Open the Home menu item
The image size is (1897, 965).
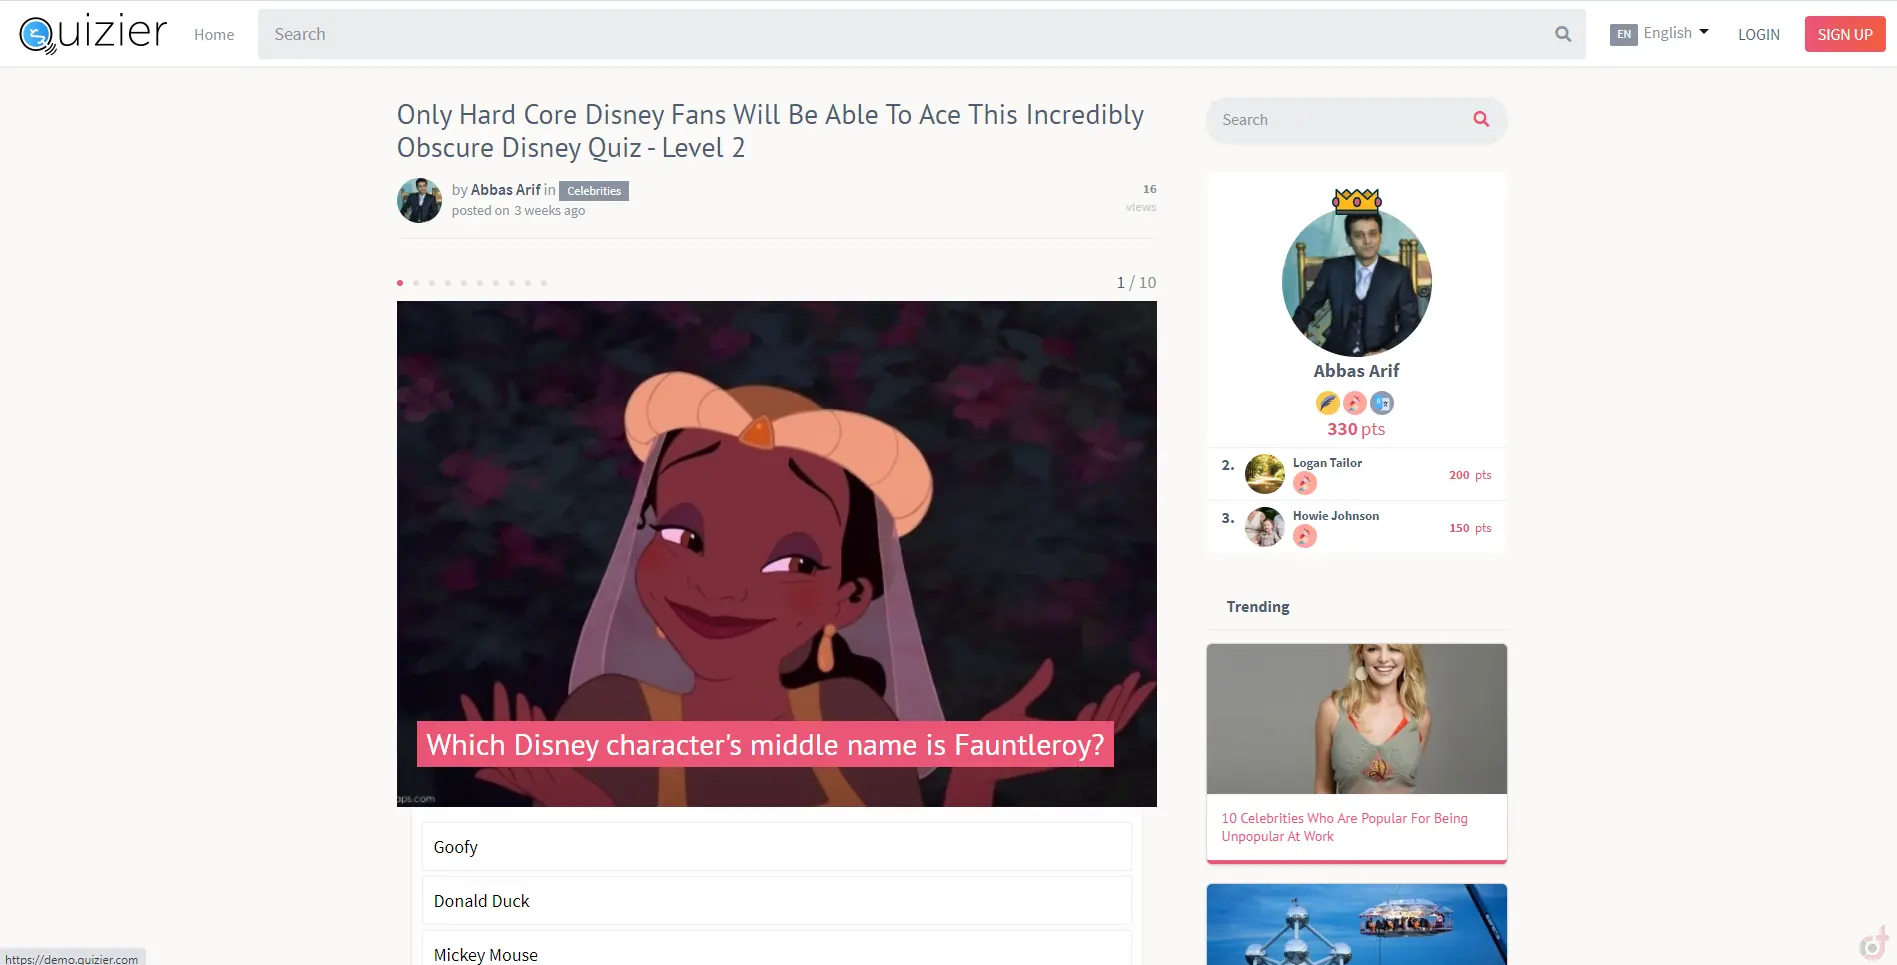pyautogui.click(x=214, y=34)
